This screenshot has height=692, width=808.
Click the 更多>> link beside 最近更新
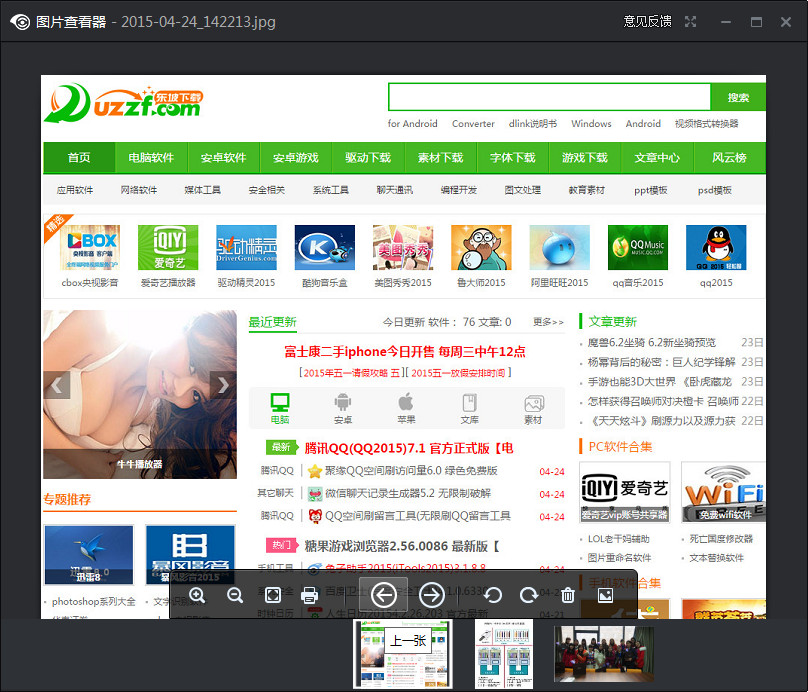pyautogui.click(x=548, y=322)
